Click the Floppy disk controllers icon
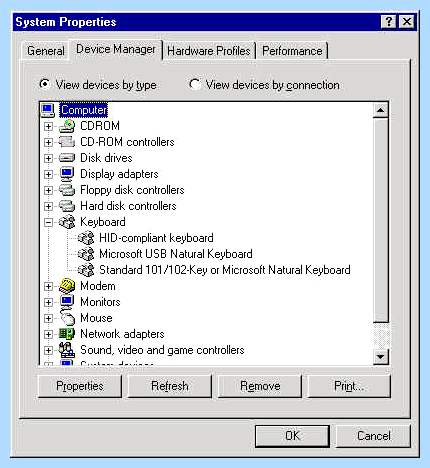The height and width of the screenshot is (468, 430). (x=67, y=190)
